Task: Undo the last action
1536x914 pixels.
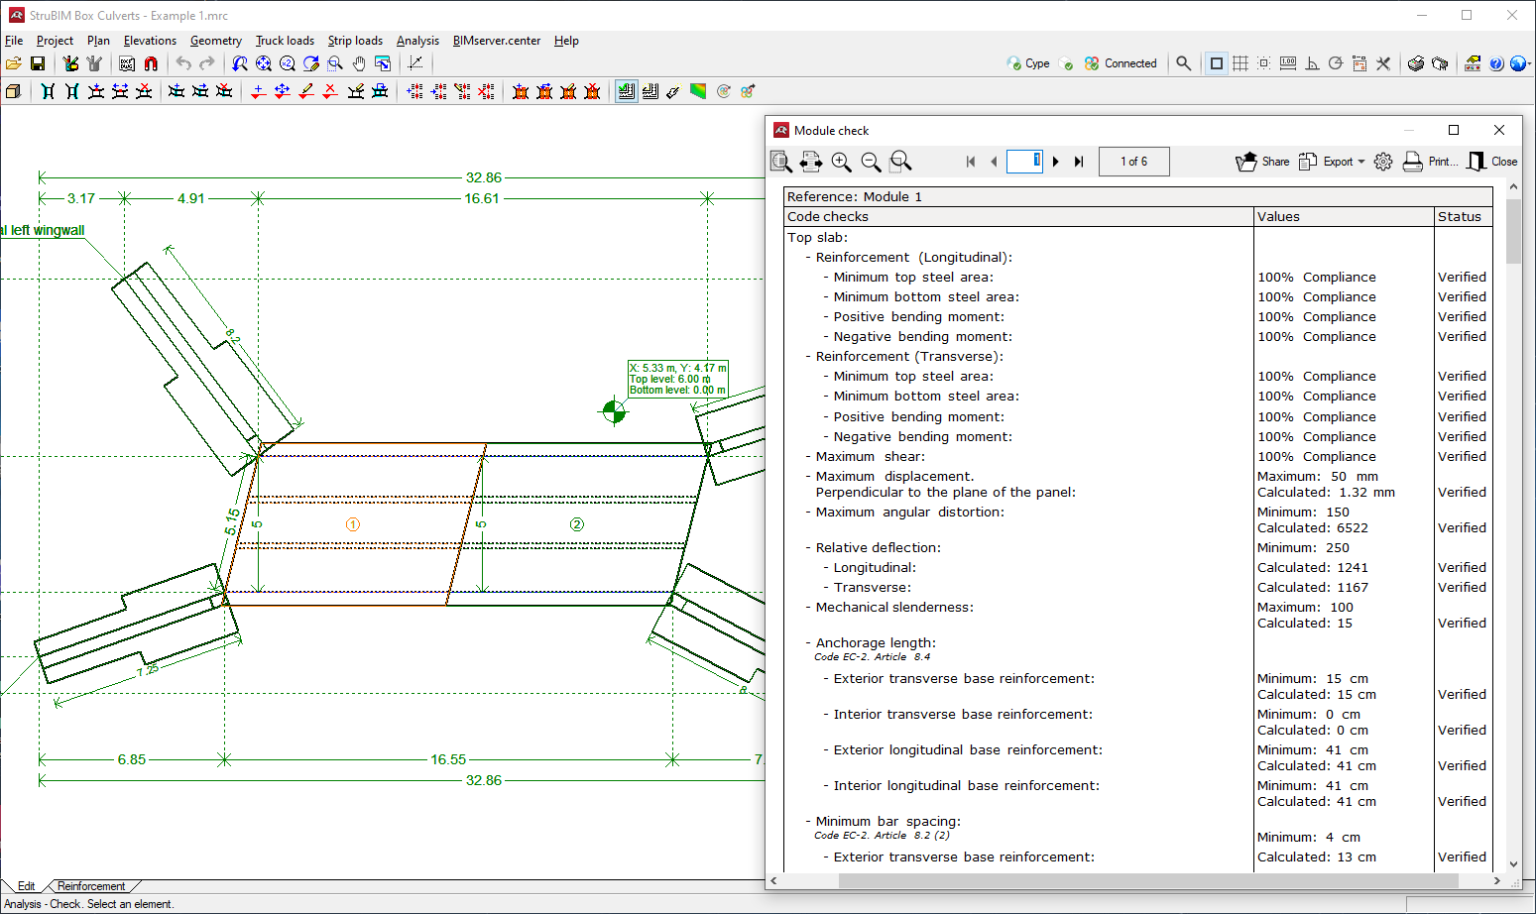Action: (x=184, y=63)
